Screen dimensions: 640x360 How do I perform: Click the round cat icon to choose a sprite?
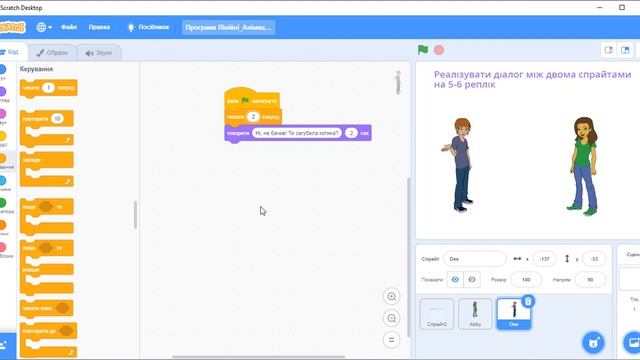coord(593,343)
